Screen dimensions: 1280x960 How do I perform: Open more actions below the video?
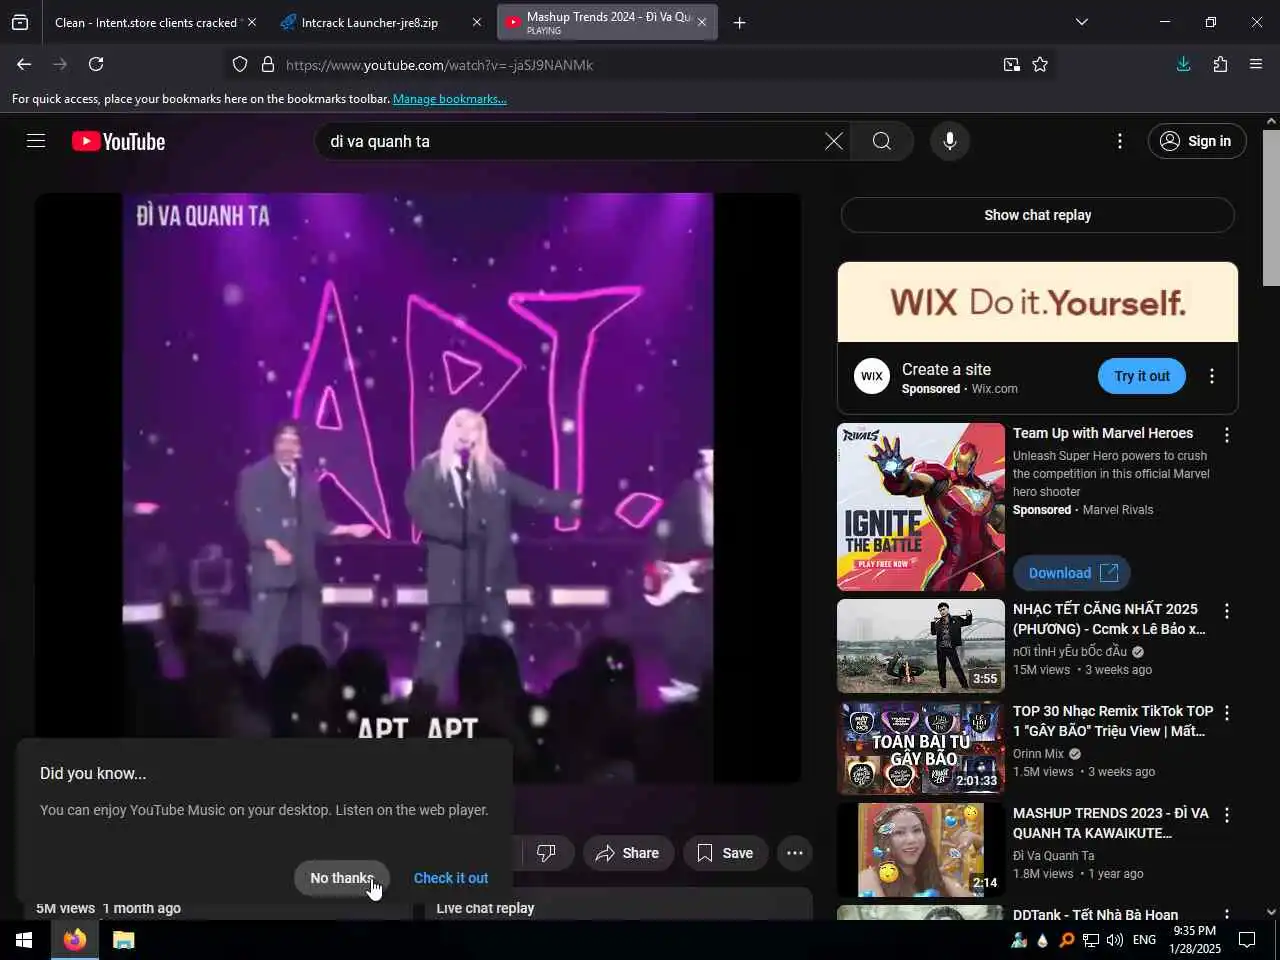[795, 853]
